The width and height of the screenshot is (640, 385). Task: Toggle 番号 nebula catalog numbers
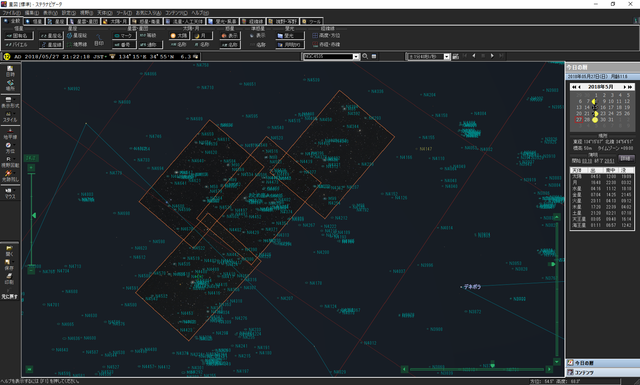[124, 45]
